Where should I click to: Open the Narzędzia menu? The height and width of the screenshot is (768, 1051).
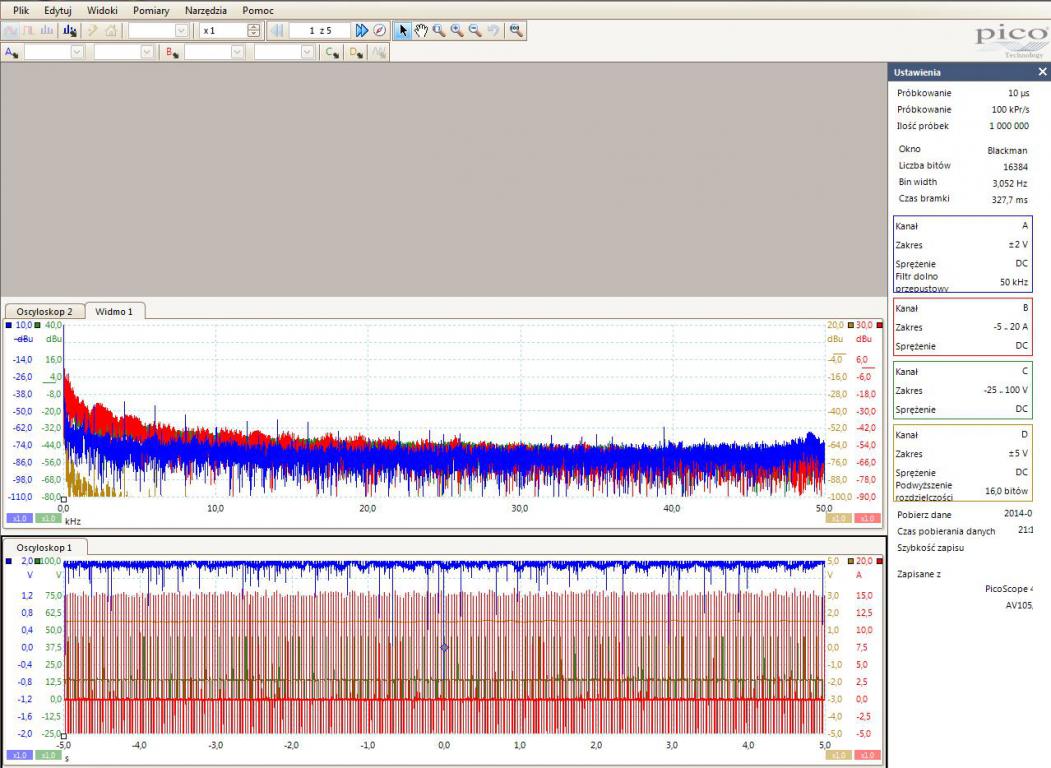pyautogui.click(x=205, y=10)
